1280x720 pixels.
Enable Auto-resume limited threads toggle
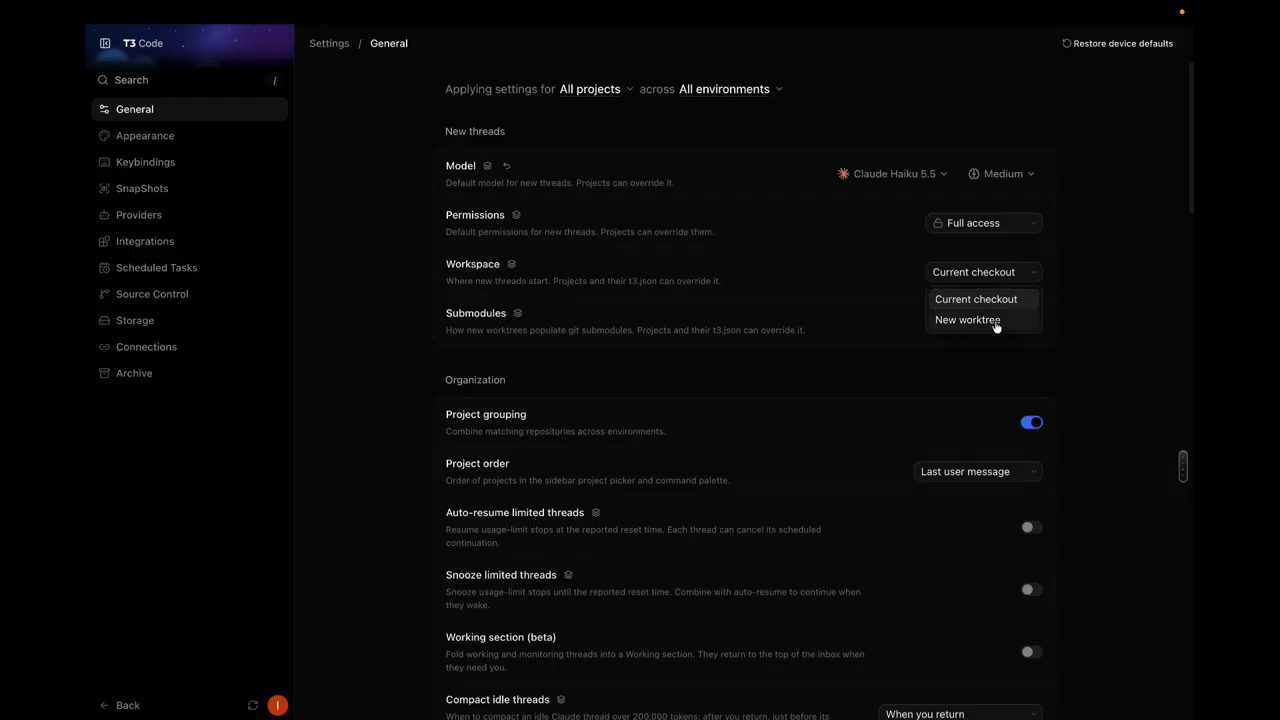coord(1031,527)
